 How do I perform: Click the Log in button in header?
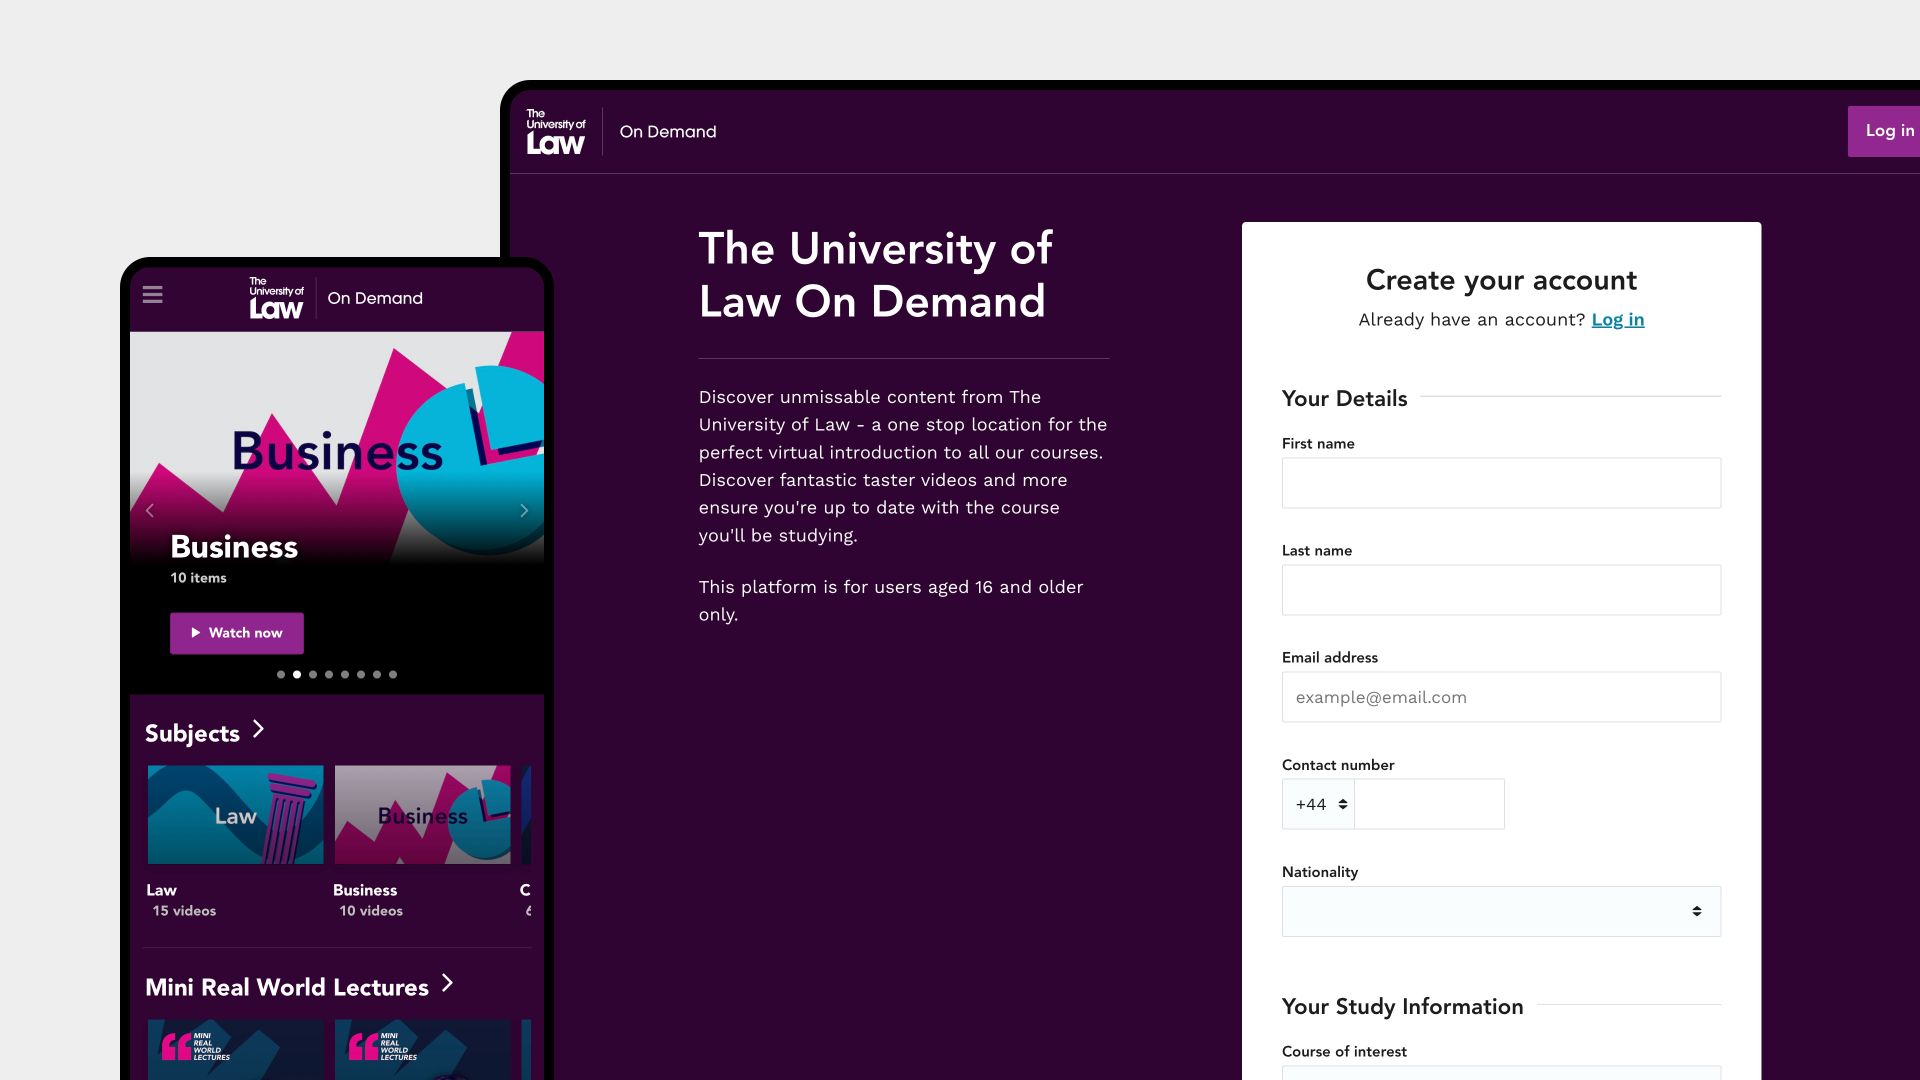tap(1884, 131)
